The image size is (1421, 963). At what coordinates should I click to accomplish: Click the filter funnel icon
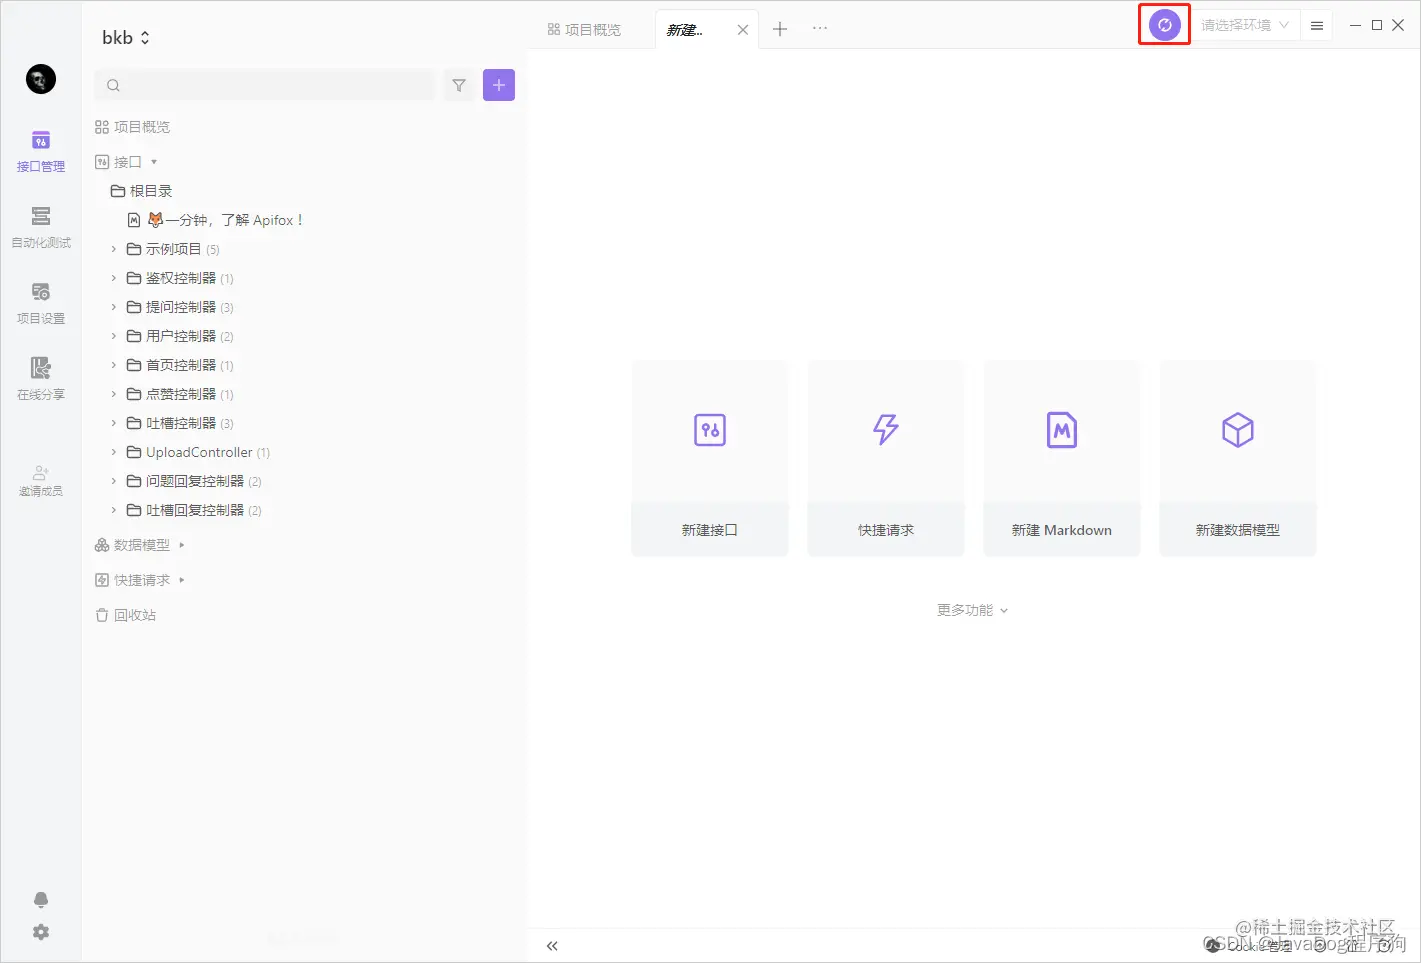[x=459, y=85]
